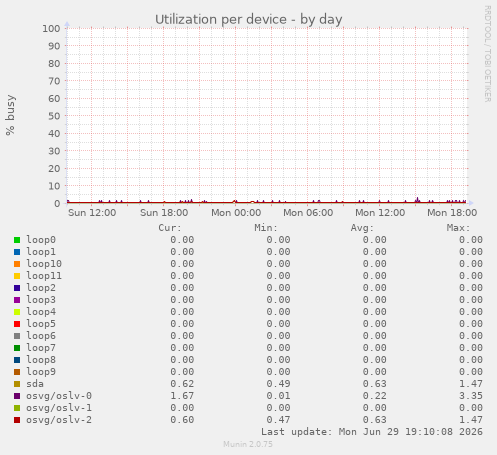This screenshot has width=497, height=455.
Task: Click the 50 y-axis tick label
Action: (54, 116)
